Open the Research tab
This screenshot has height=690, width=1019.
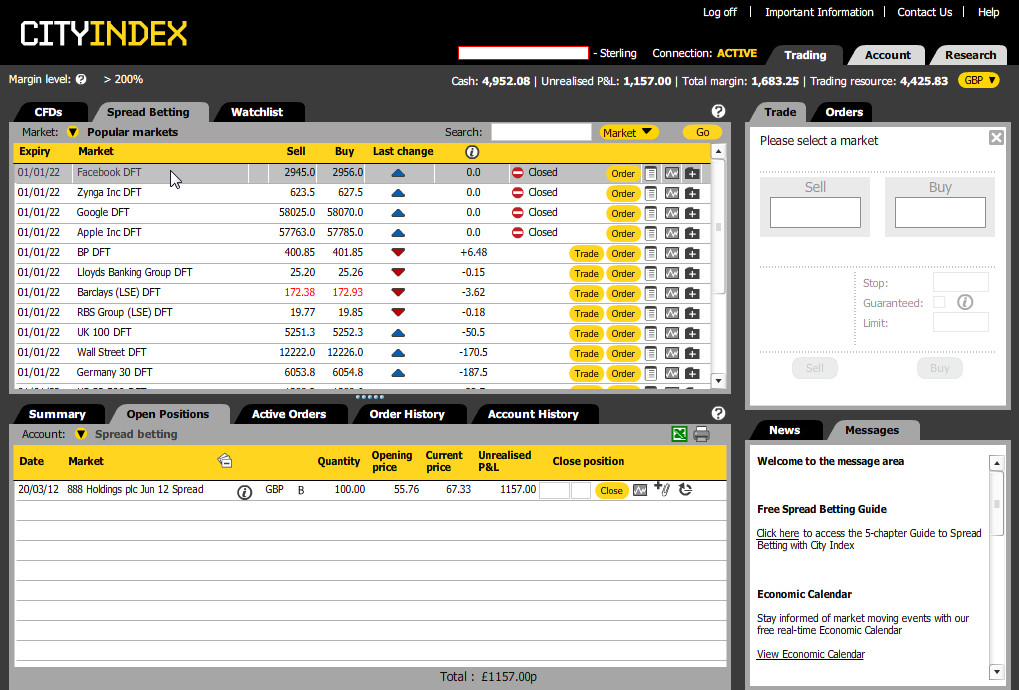click(x=970, y=55)
